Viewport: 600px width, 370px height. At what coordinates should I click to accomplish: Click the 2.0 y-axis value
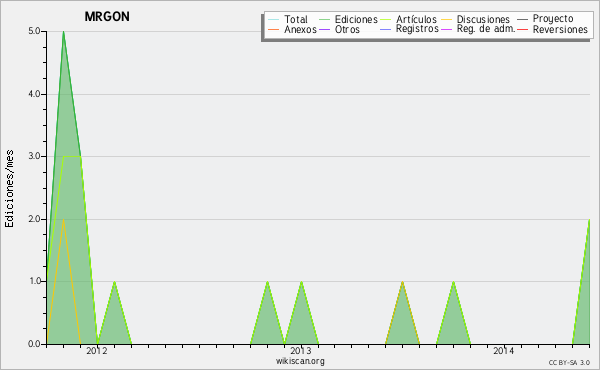[x=34, y=219]
